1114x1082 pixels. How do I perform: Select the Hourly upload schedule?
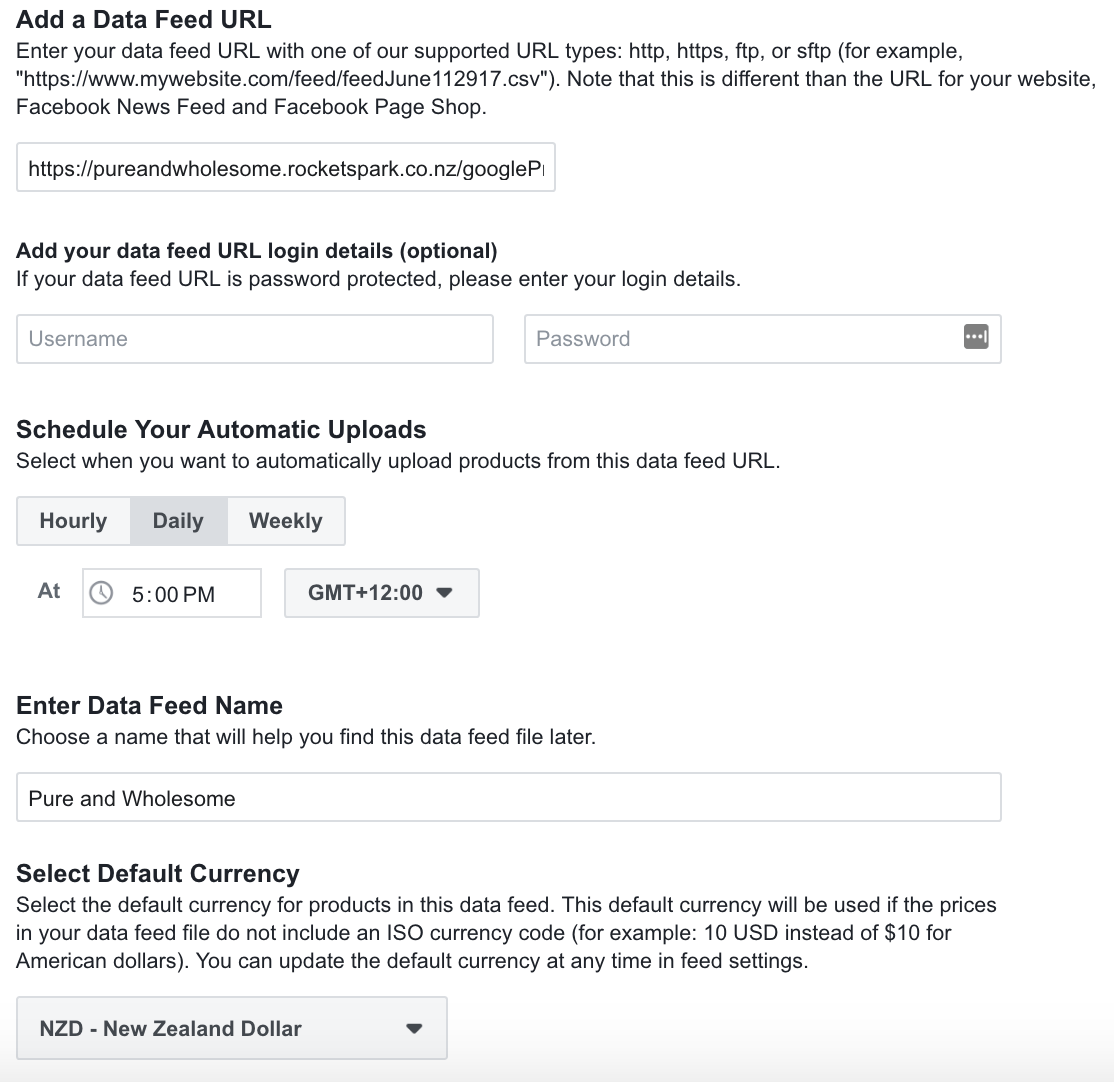[73, 521]
